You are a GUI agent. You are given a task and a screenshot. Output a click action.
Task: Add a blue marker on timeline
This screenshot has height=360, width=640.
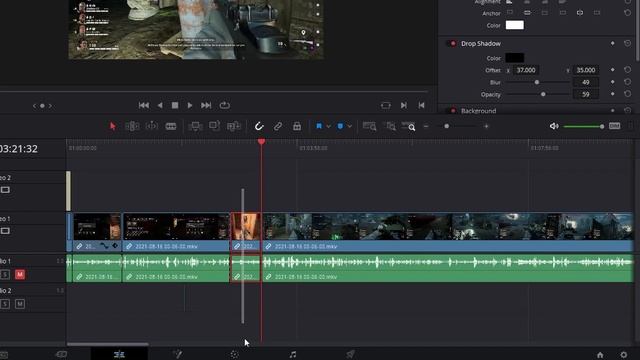coord(340,126)
